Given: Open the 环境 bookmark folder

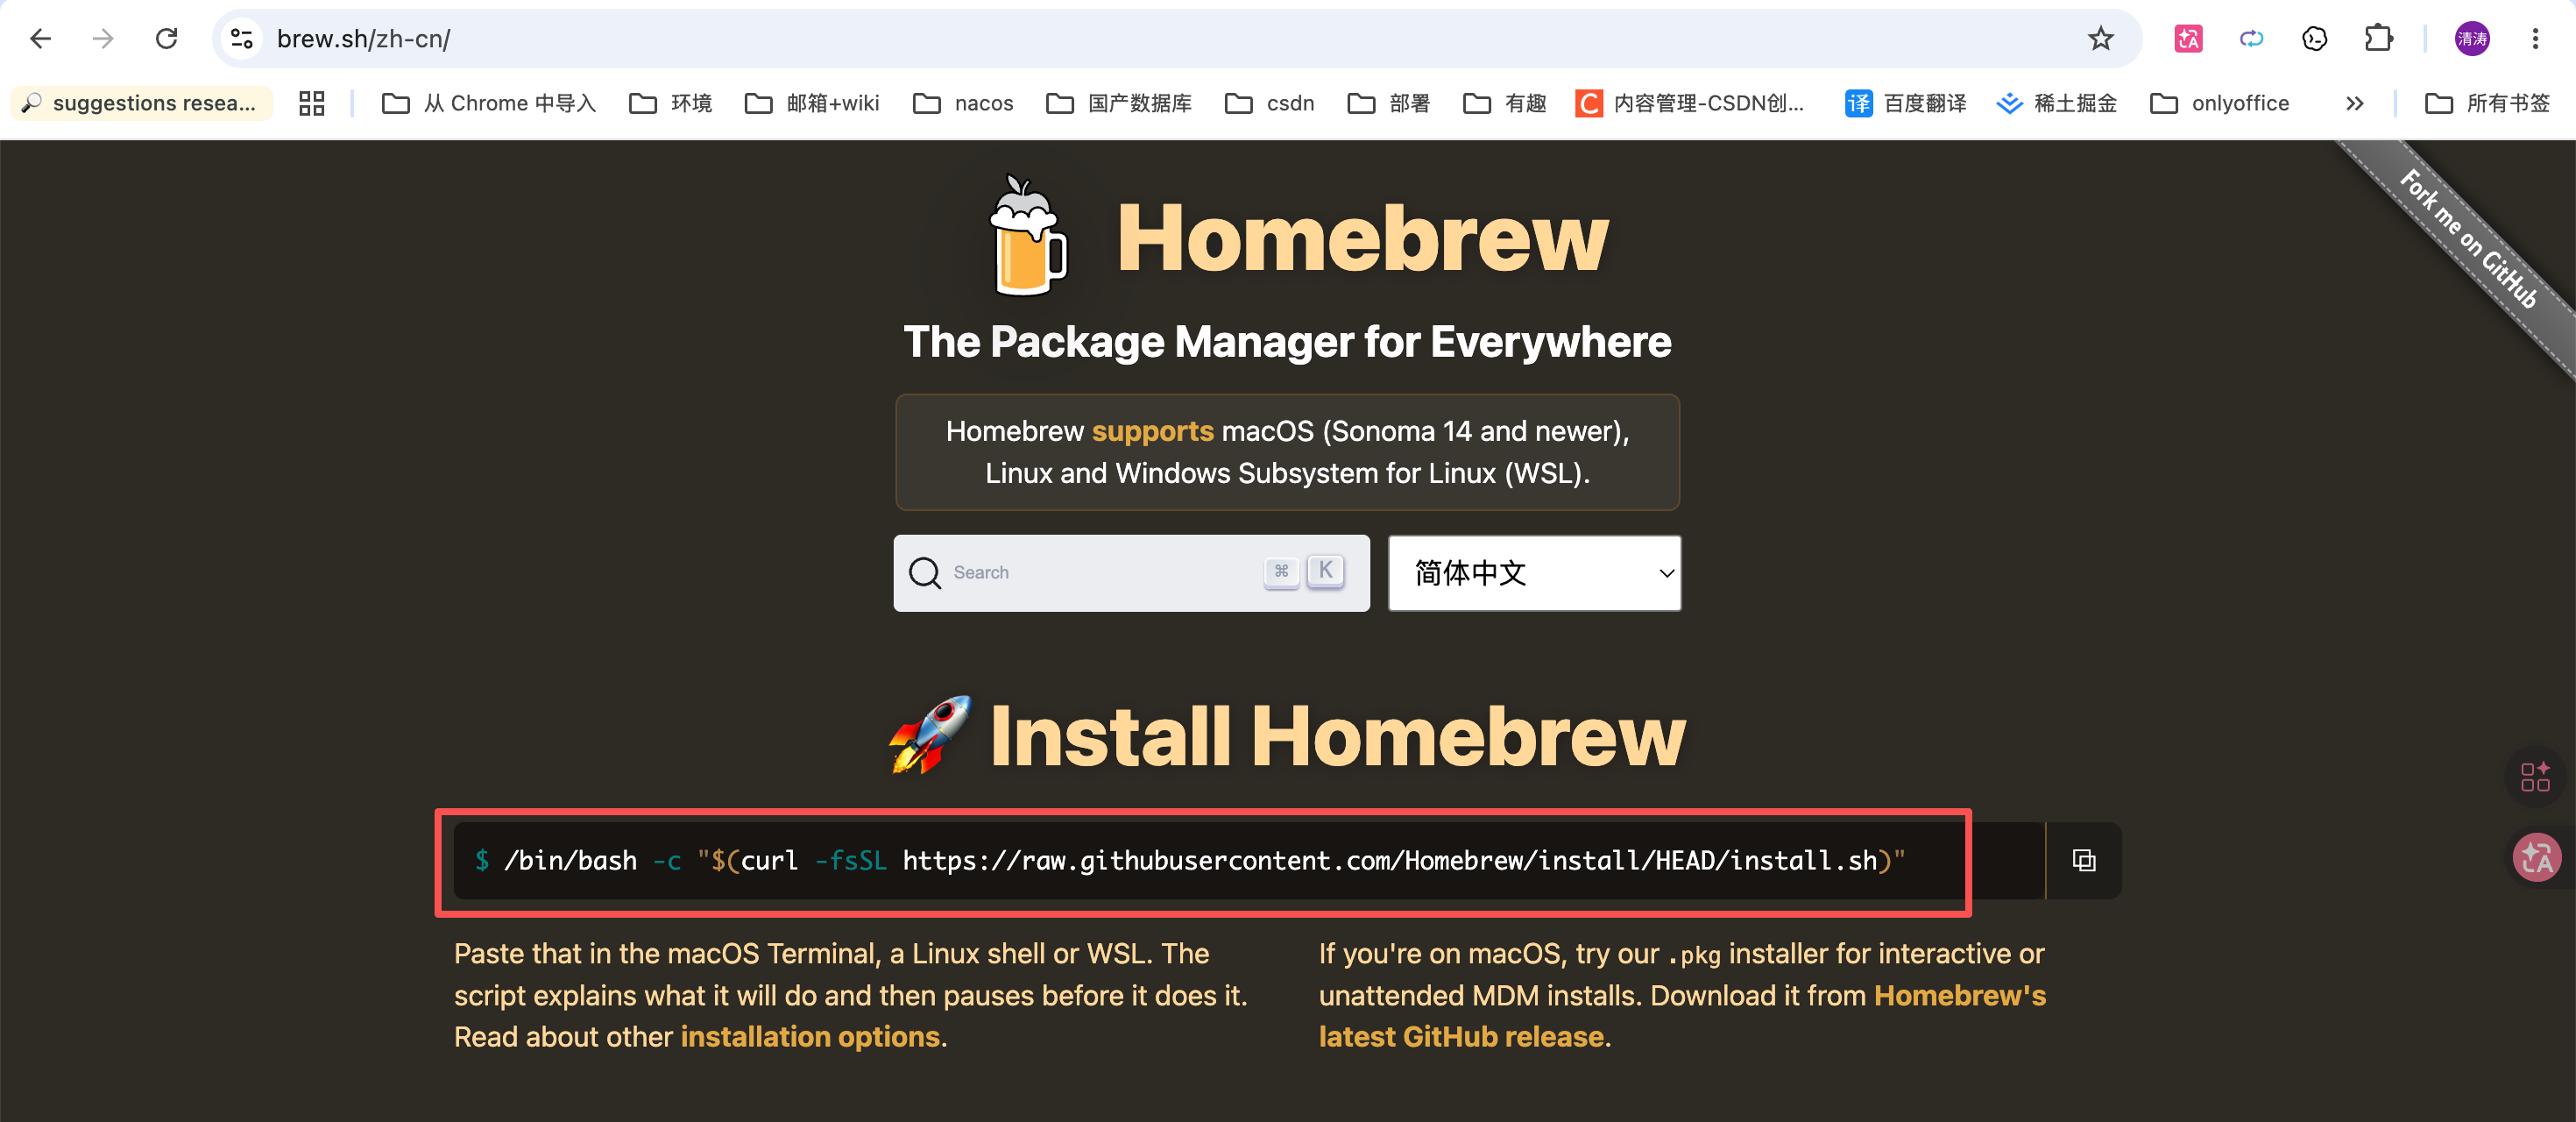Looking at the screenshot, I should point(671,103).
